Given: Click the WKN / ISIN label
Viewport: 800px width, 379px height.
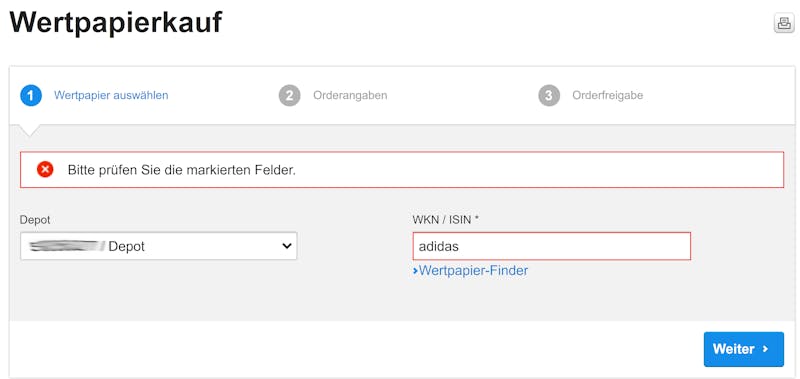Looking at the screenshot, I should coord(446,219).
